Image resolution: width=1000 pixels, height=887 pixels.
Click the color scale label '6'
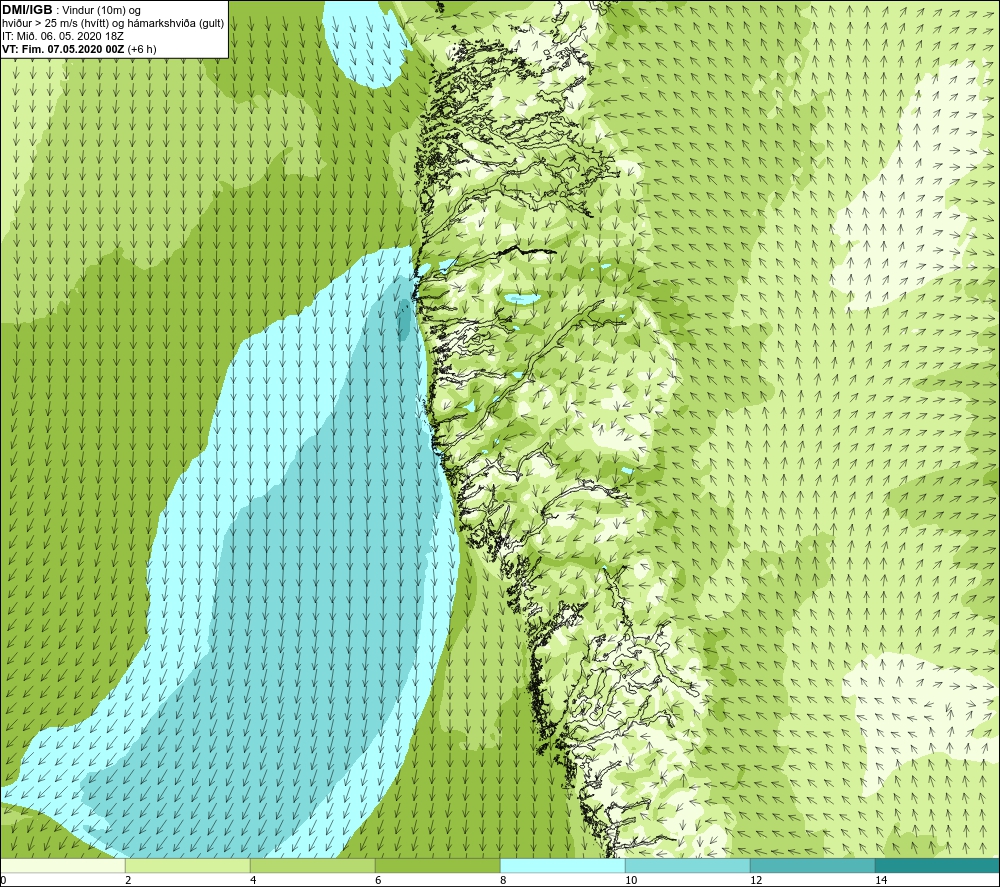pos(378,881)
